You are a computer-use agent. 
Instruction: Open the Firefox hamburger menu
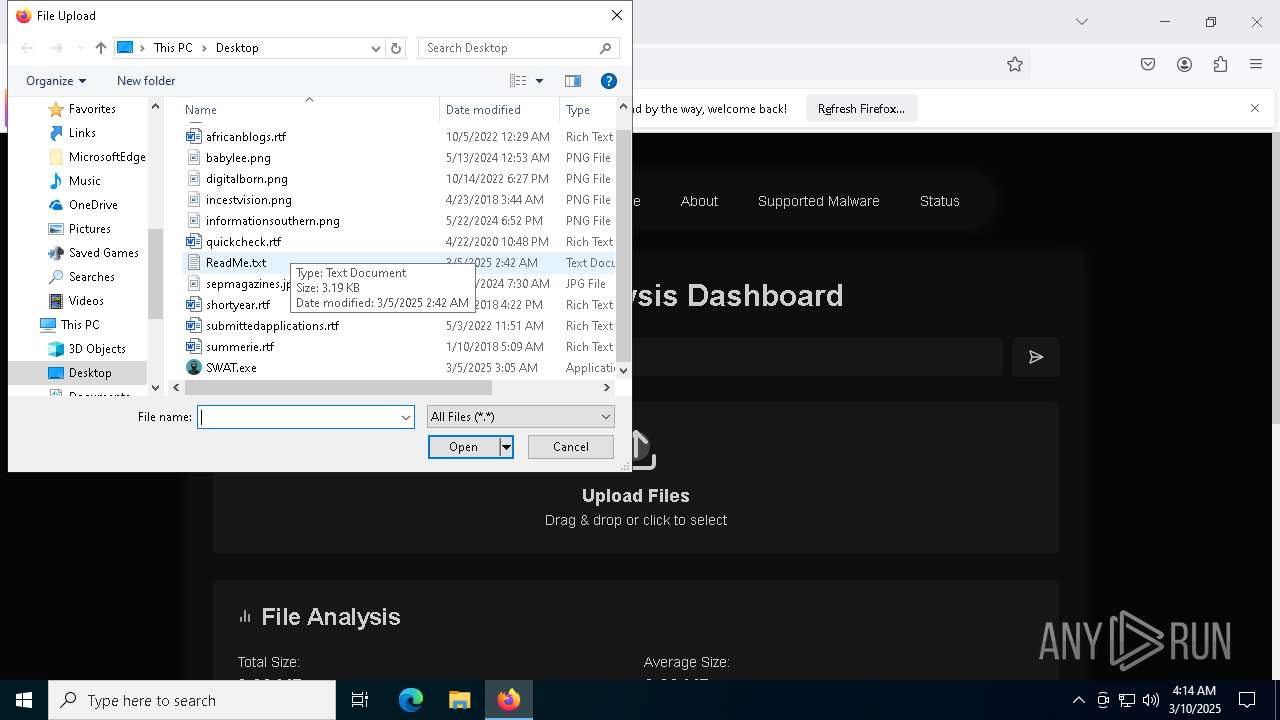(1256, 64)
